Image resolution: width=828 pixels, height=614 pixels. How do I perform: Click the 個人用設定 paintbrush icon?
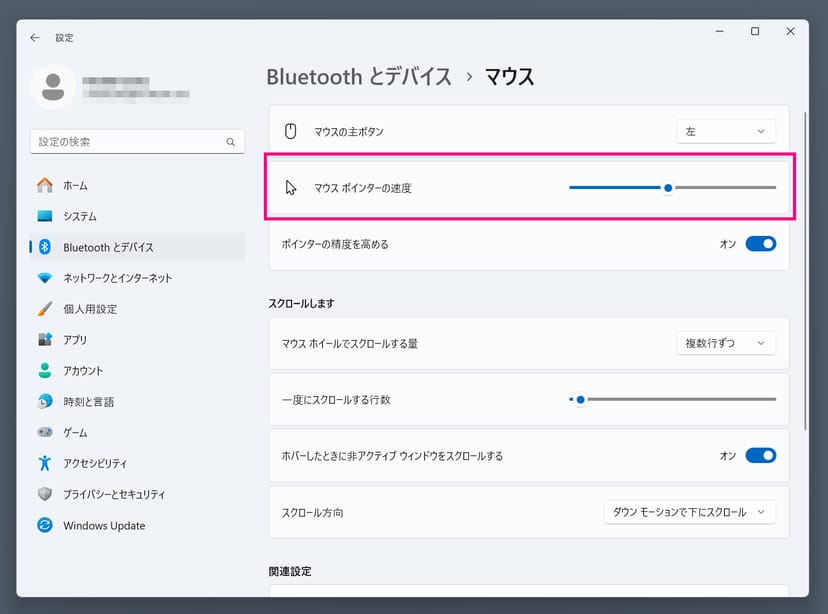(x=45, y=309)
